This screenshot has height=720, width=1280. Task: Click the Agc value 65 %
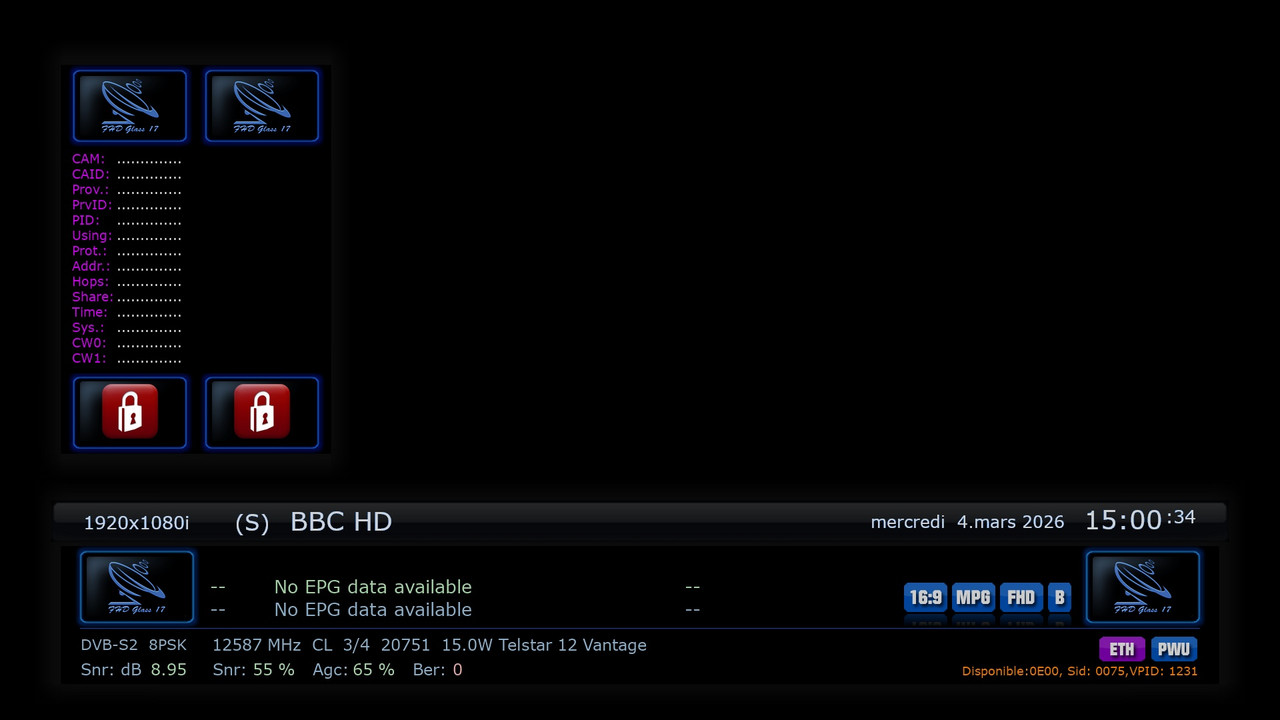(374, 670)
